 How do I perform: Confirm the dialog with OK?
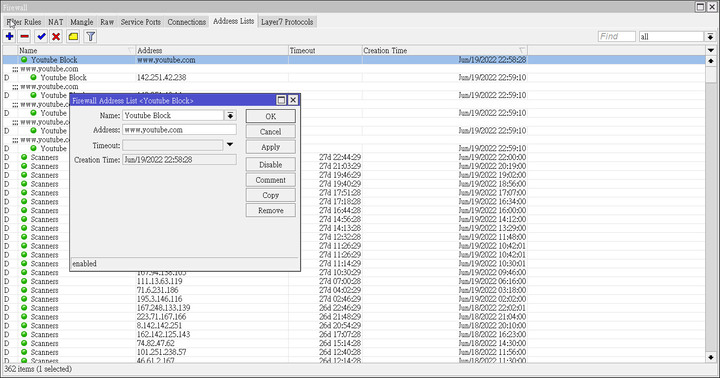pyautogui.click(x=270, y=116)
